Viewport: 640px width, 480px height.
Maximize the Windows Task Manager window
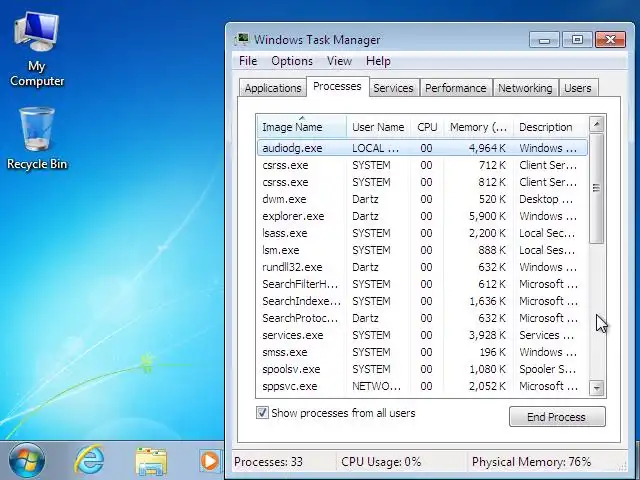point(577,40)
